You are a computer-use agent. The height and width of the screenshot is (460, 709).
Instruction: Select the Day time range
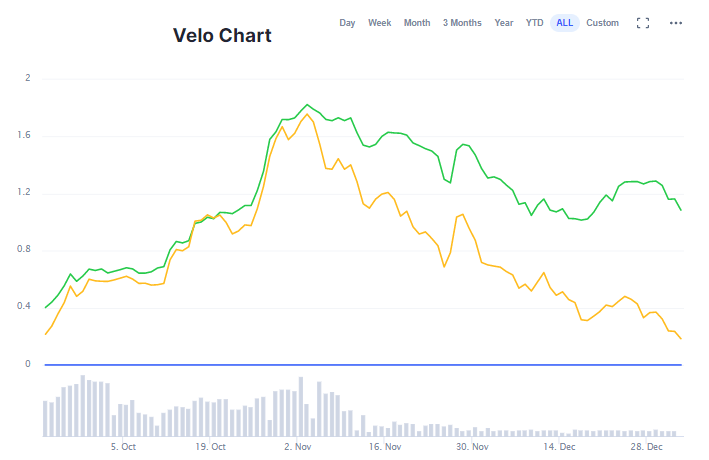point(347,23)
